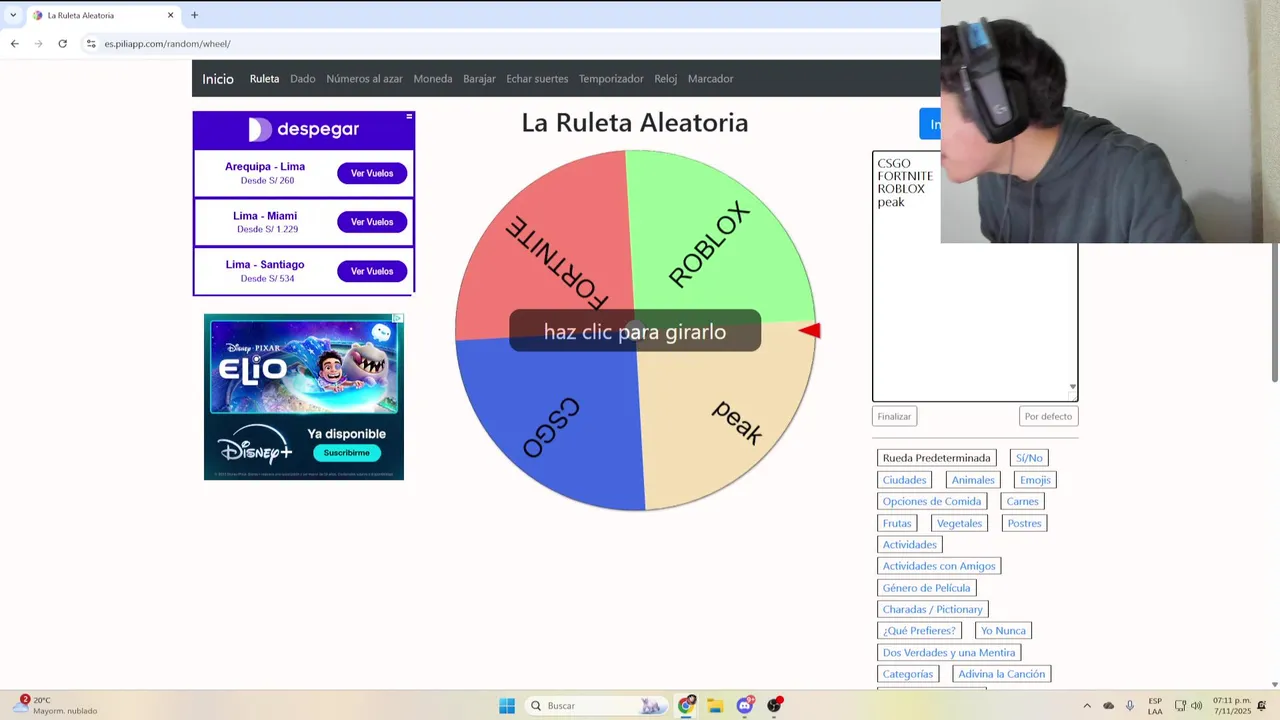The width and height of the screenshot is (1280, 720).
Task: Click the blue CSGO wheel segment
Action: pyautogui.click(x=550, y=425)
